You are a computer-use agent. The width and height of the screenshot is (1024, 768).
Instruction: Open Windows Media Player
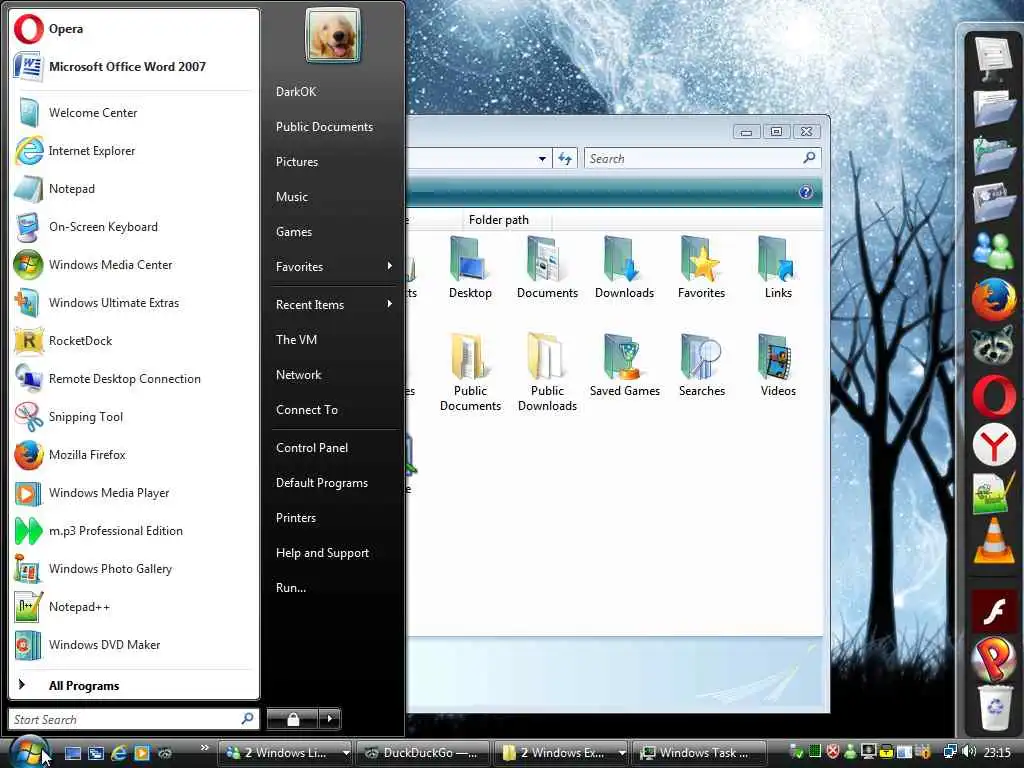coord(134,493)
